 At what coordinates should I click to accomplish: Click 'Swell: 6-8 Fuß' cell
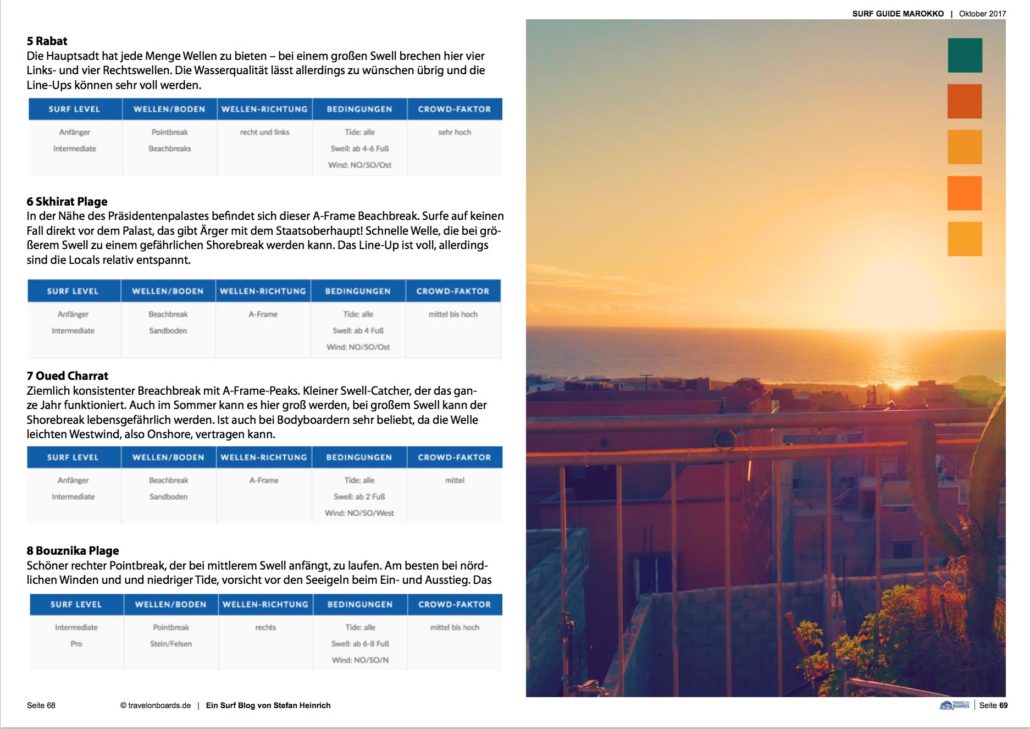[x=360, y=644]
